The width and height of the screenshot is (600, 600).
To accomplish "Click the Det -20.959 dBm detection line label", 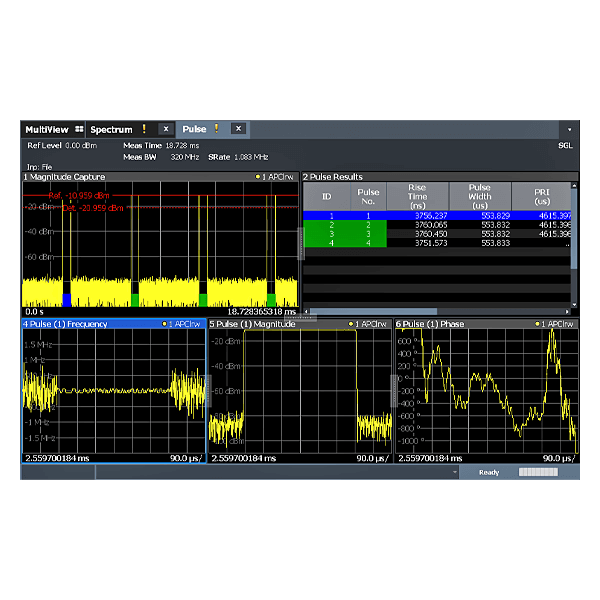I will click(x=93, y=208).
